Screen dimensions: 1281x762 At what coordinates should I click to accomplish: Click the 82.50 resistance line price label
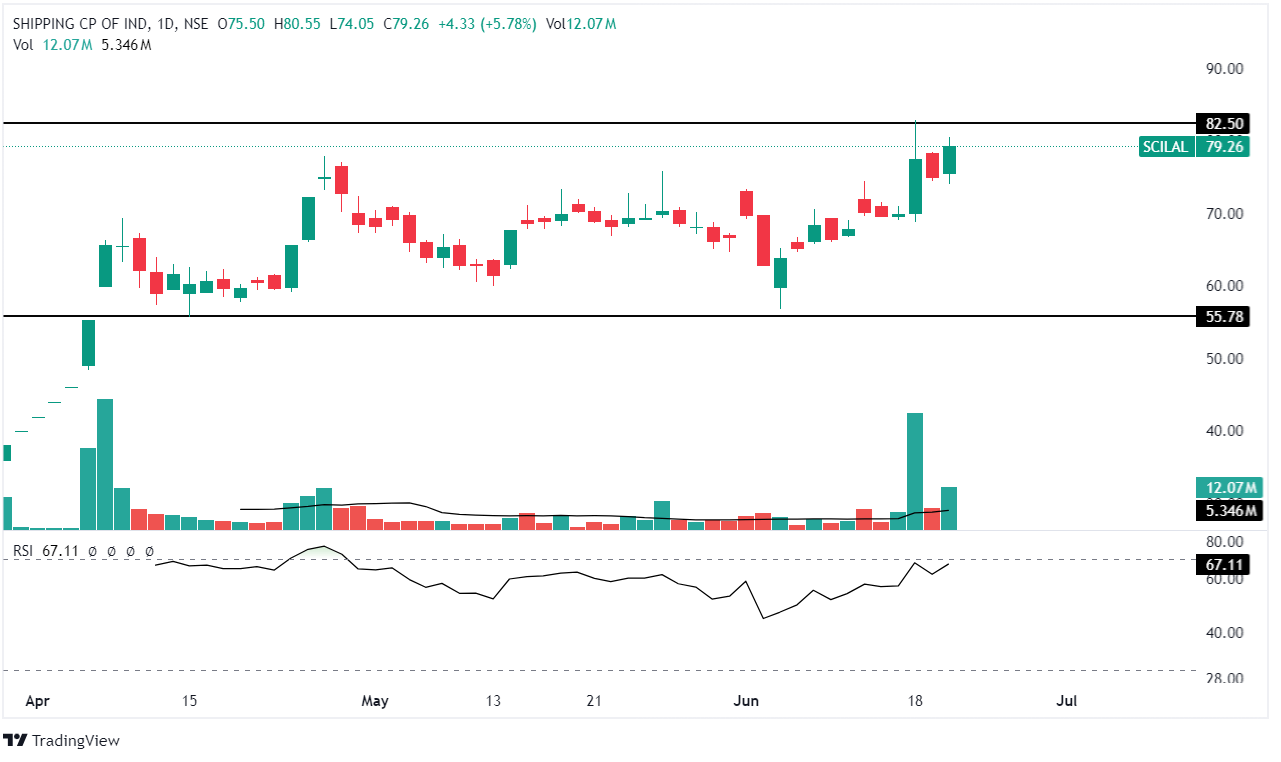tap(1222, 124)
